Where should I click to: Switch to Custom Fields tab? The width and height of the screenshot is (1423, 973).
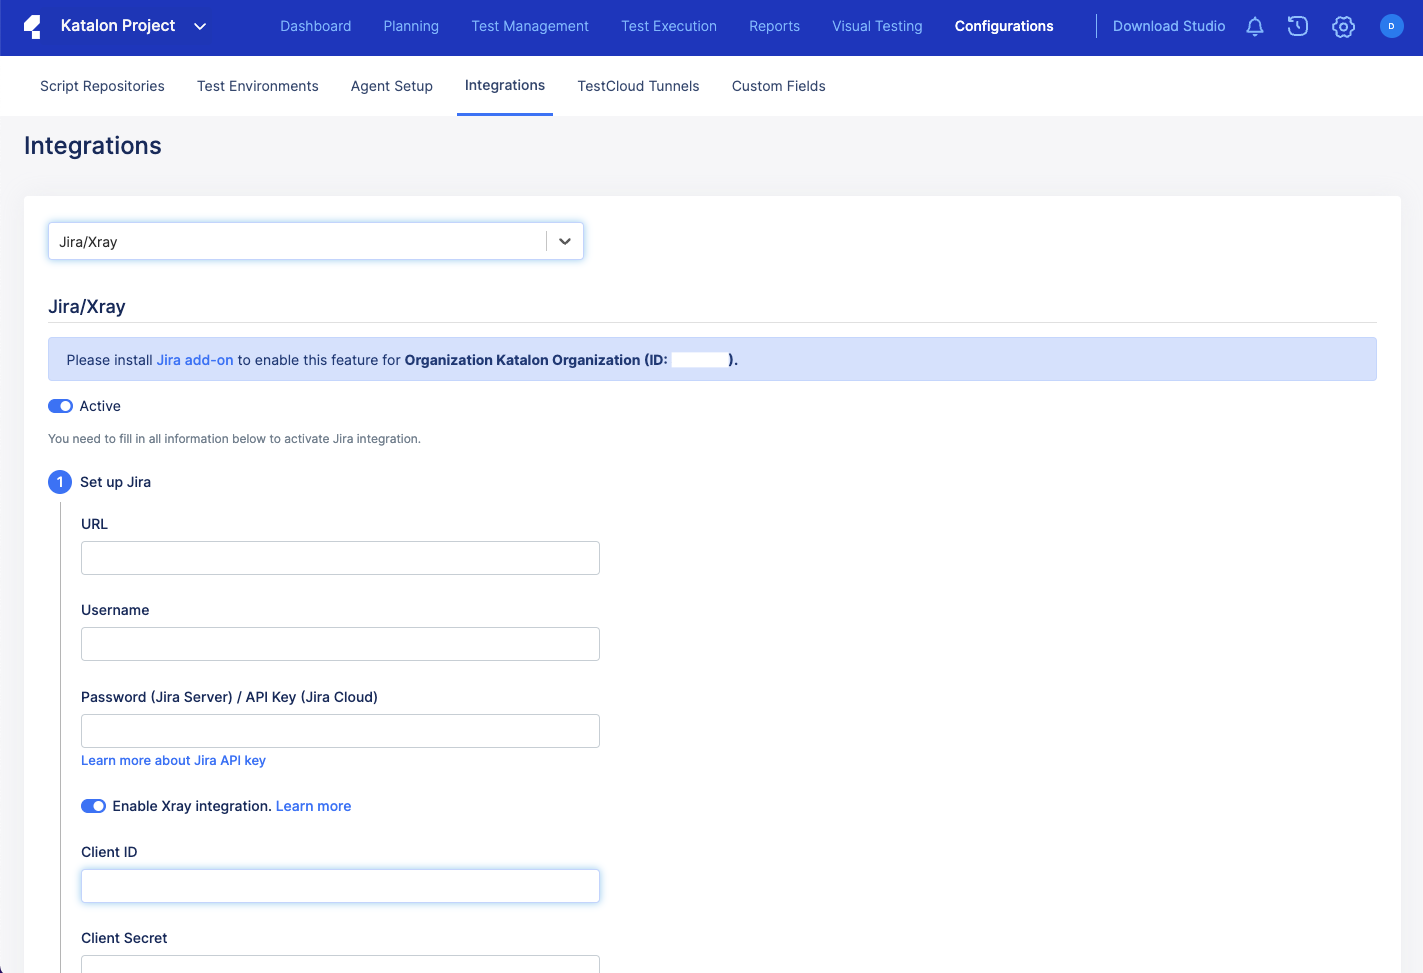(x=779, y=86)
